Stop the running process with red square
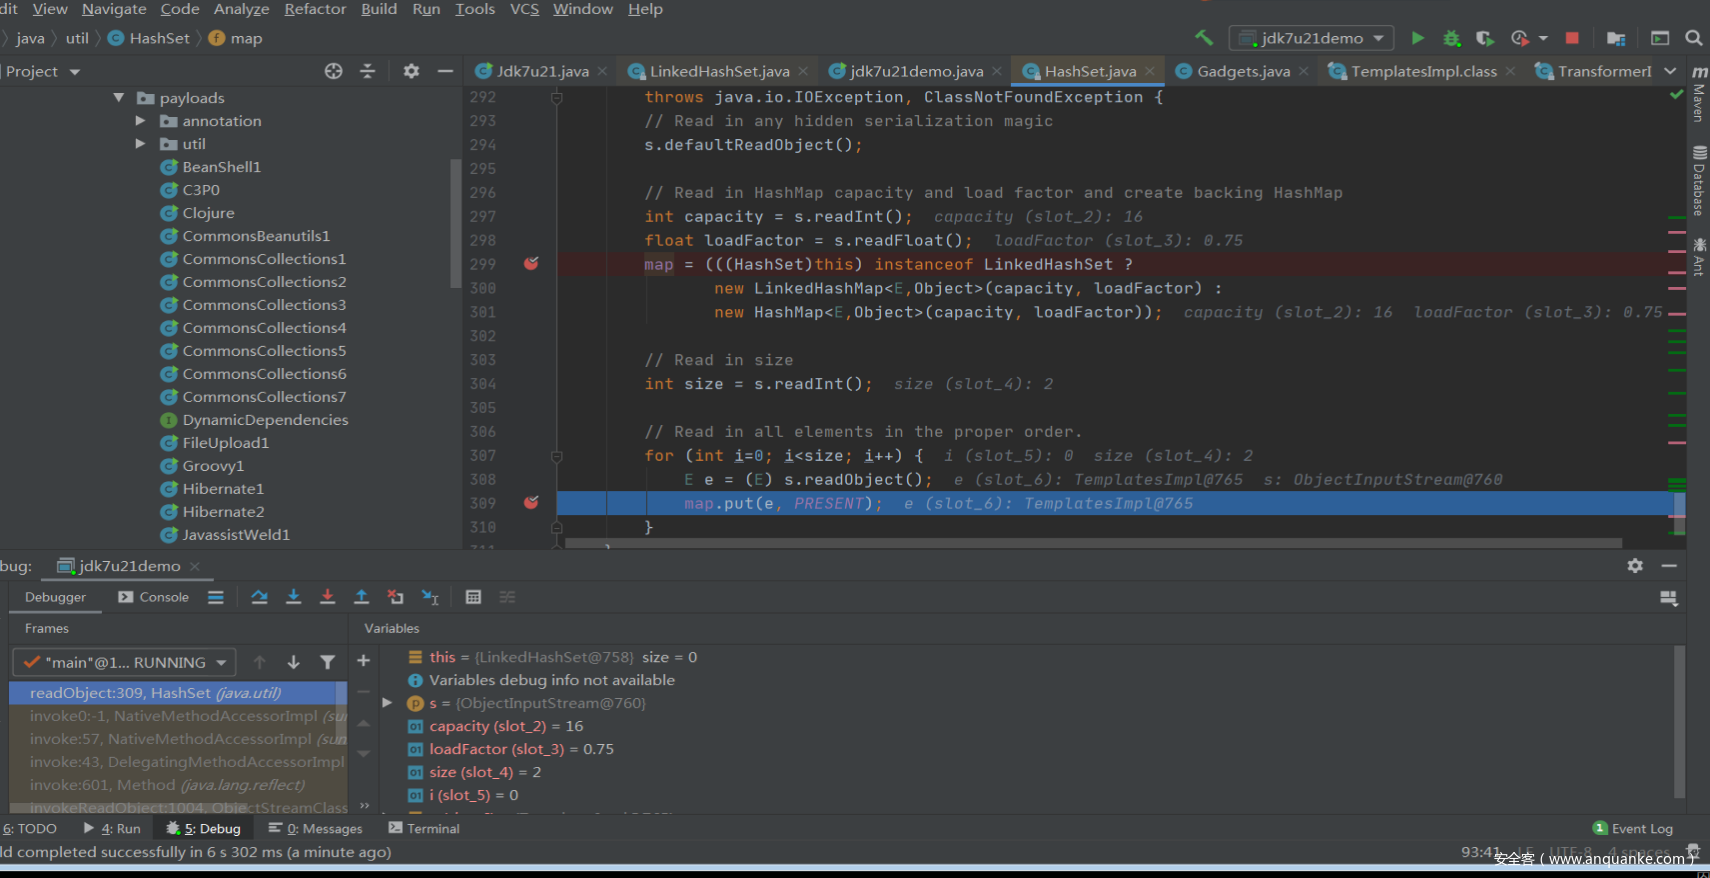1710x878 pixels. tap(1572, 38)
